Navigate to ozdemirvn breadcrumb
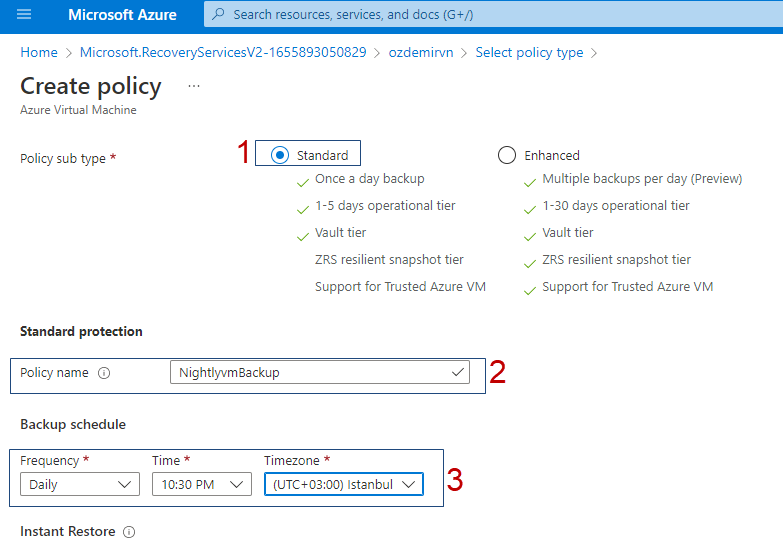The width and height of the screenshot is (783, 542). click(421, 52)
